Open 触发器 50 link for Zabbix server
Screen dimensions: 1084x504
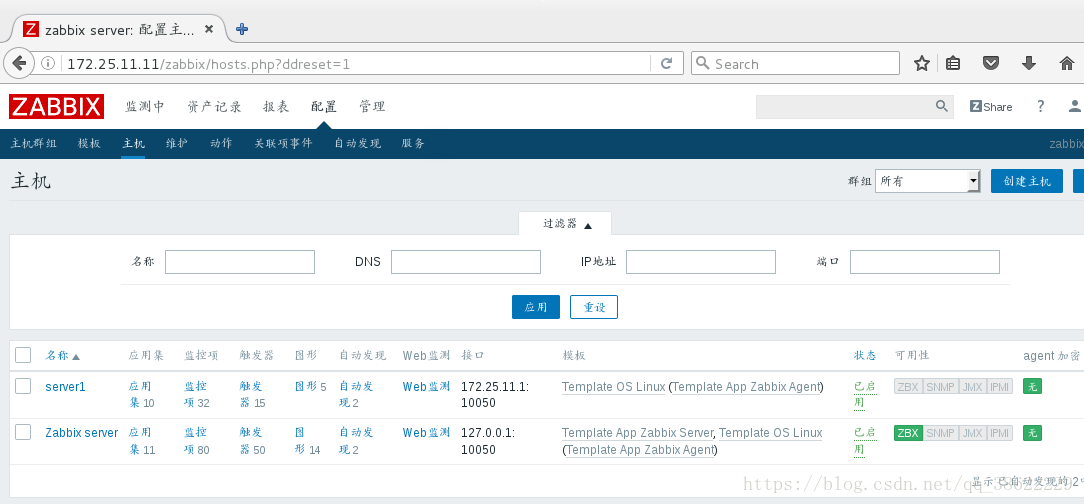(x=252, y=440)
